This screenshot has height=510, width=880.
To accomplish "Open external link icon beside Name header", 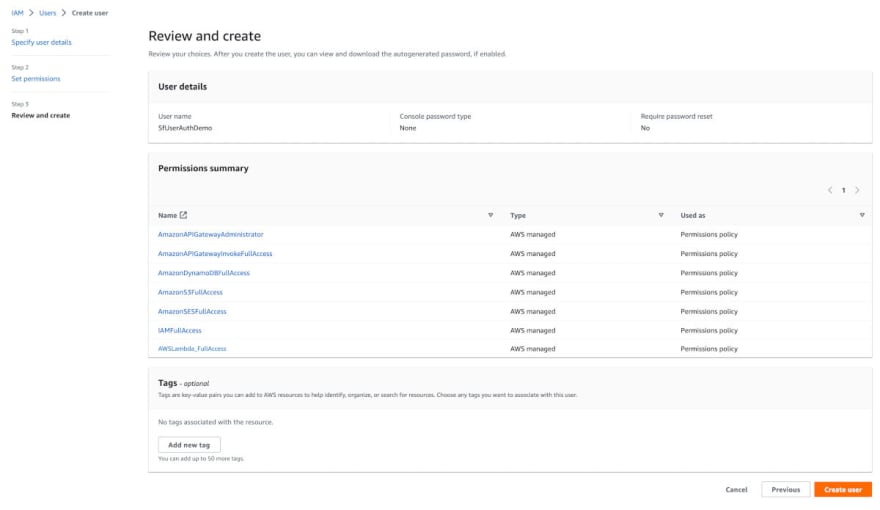I will (184, 215).
